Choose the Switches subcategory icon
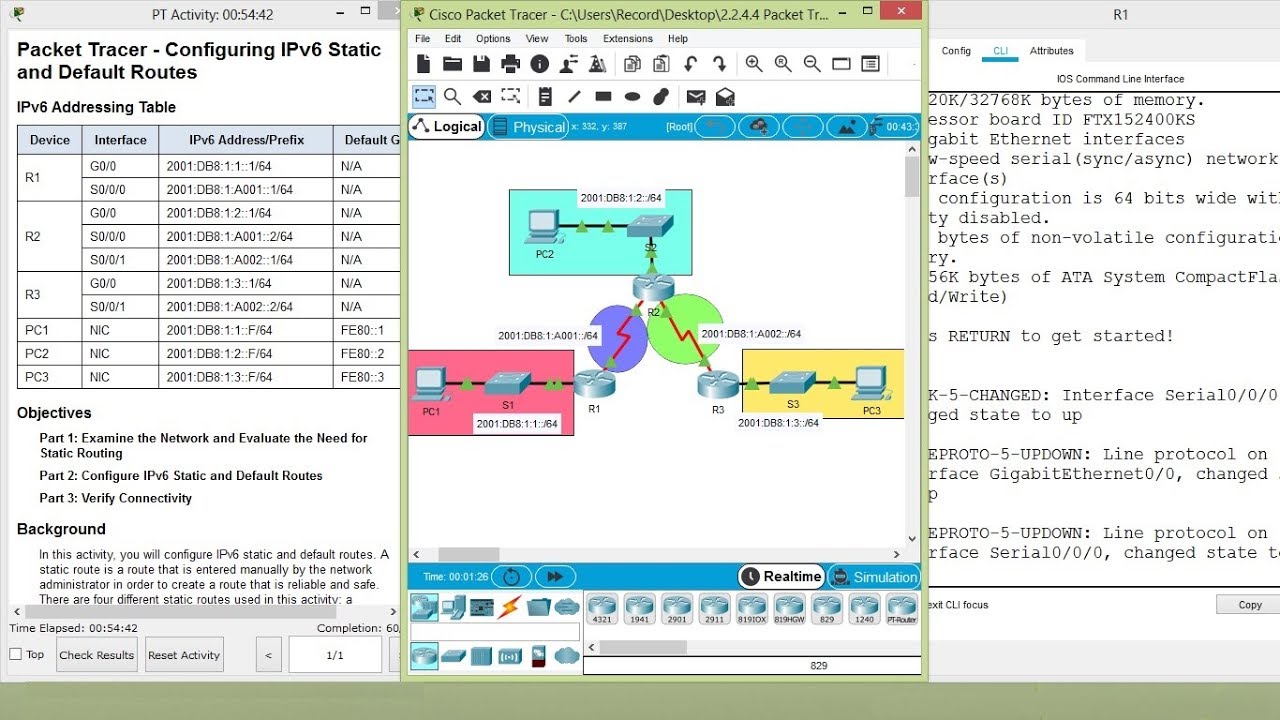1280x720 pixels. 453,656
